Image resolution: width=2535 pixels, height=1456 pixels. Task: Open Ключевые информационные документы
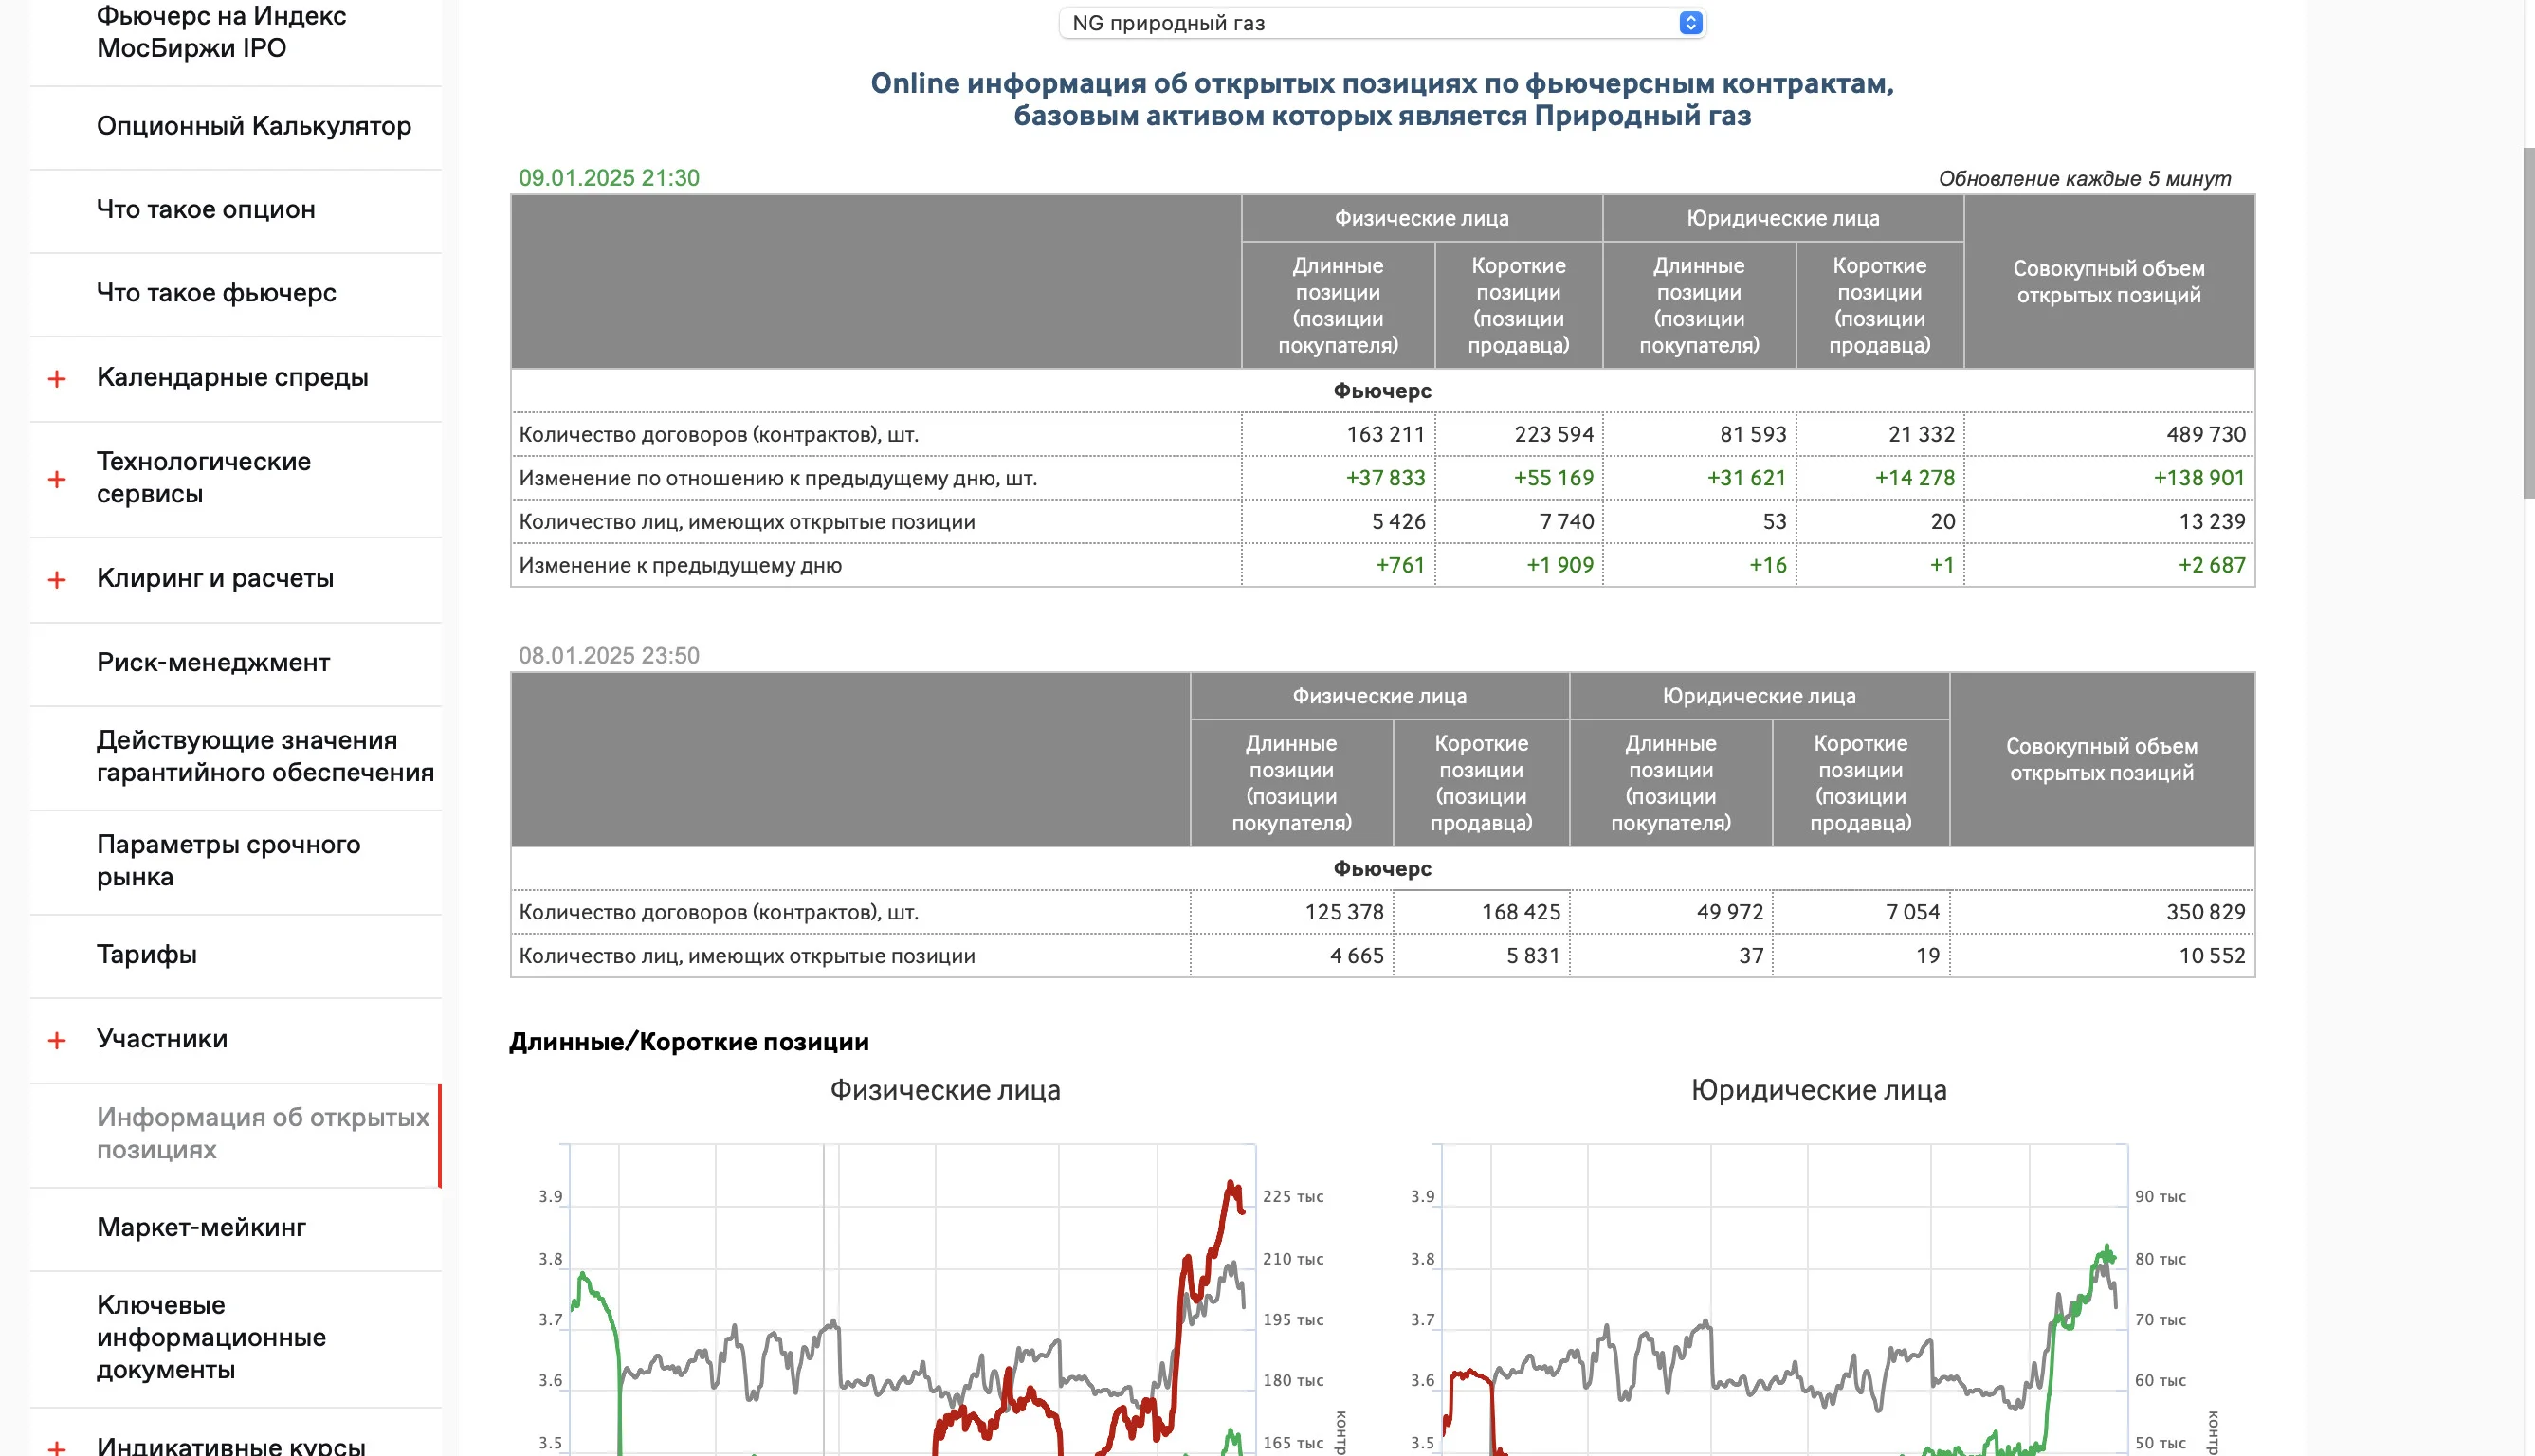point(211,1337)
